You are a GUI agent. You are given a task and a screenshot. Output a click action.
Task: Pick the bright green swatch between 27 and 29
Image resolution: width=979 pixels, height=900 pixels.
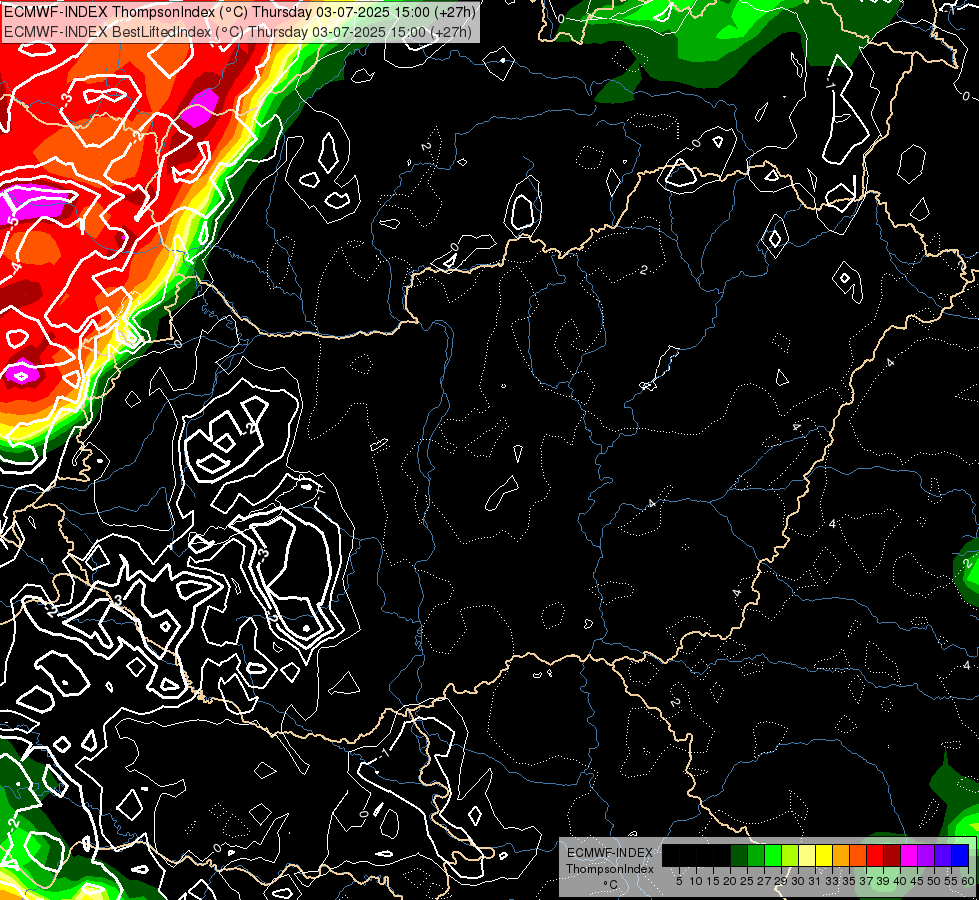click(x=773, y=856)
